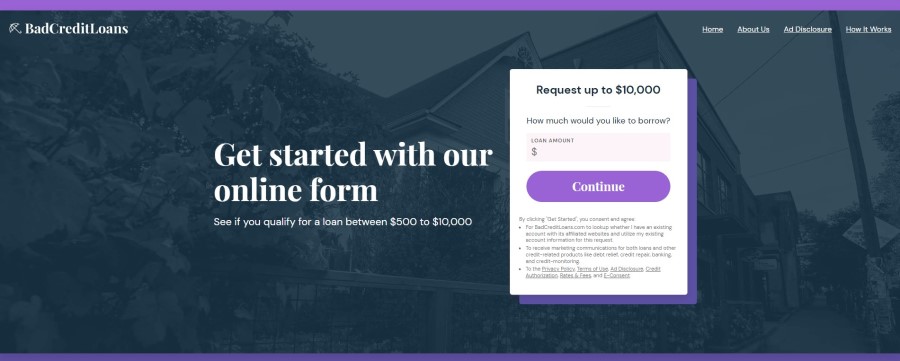
Task: Click the LOAN AMOUNT field label
Action: click(x=552, y=141)
